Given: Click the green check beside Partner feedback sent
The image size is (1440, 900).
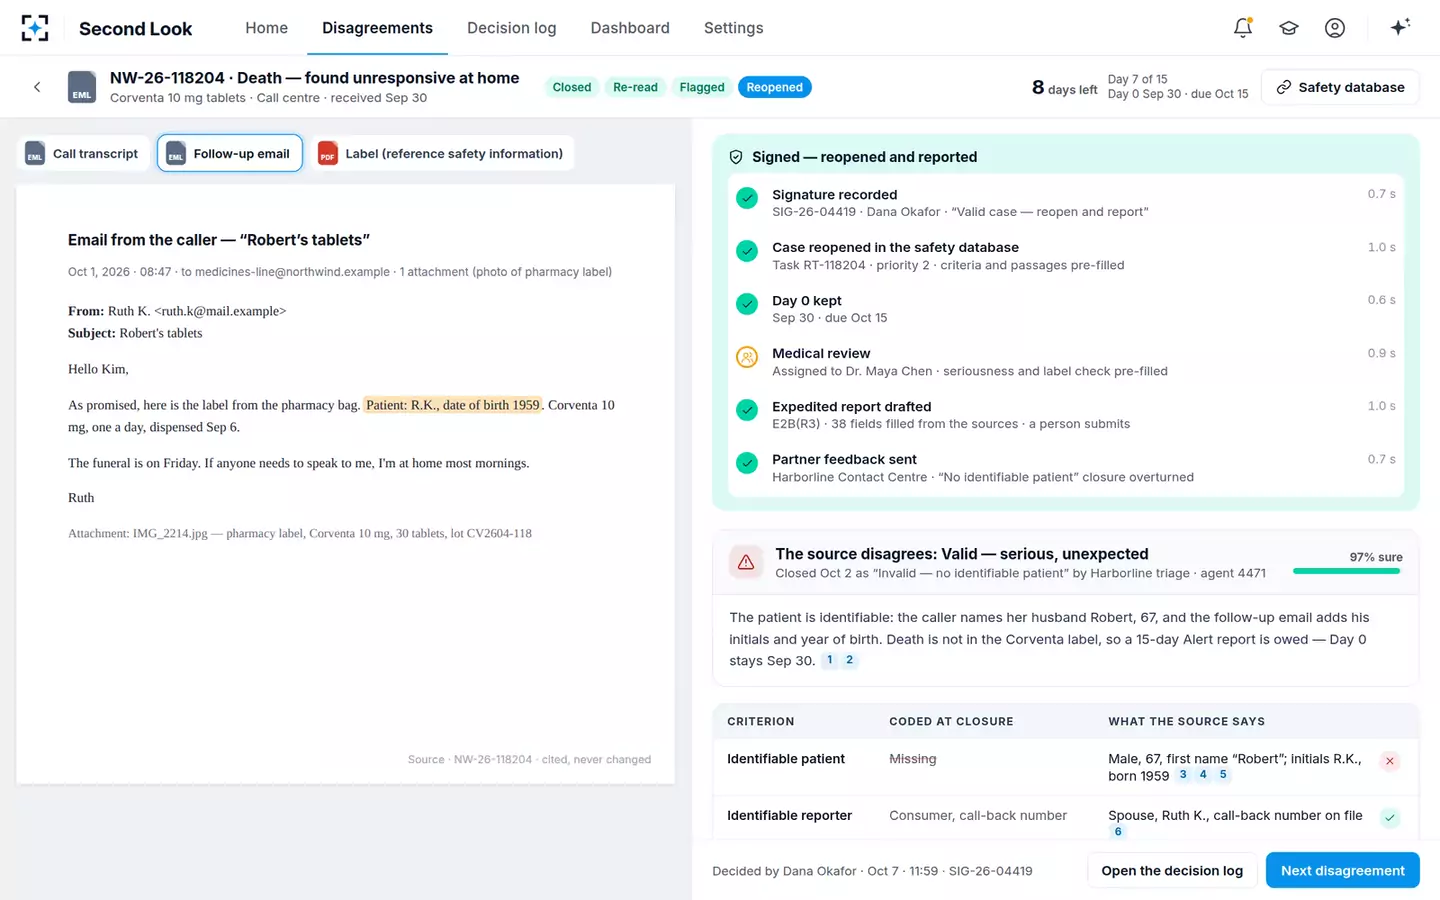Looking at the screenshot, I should 747,463.
